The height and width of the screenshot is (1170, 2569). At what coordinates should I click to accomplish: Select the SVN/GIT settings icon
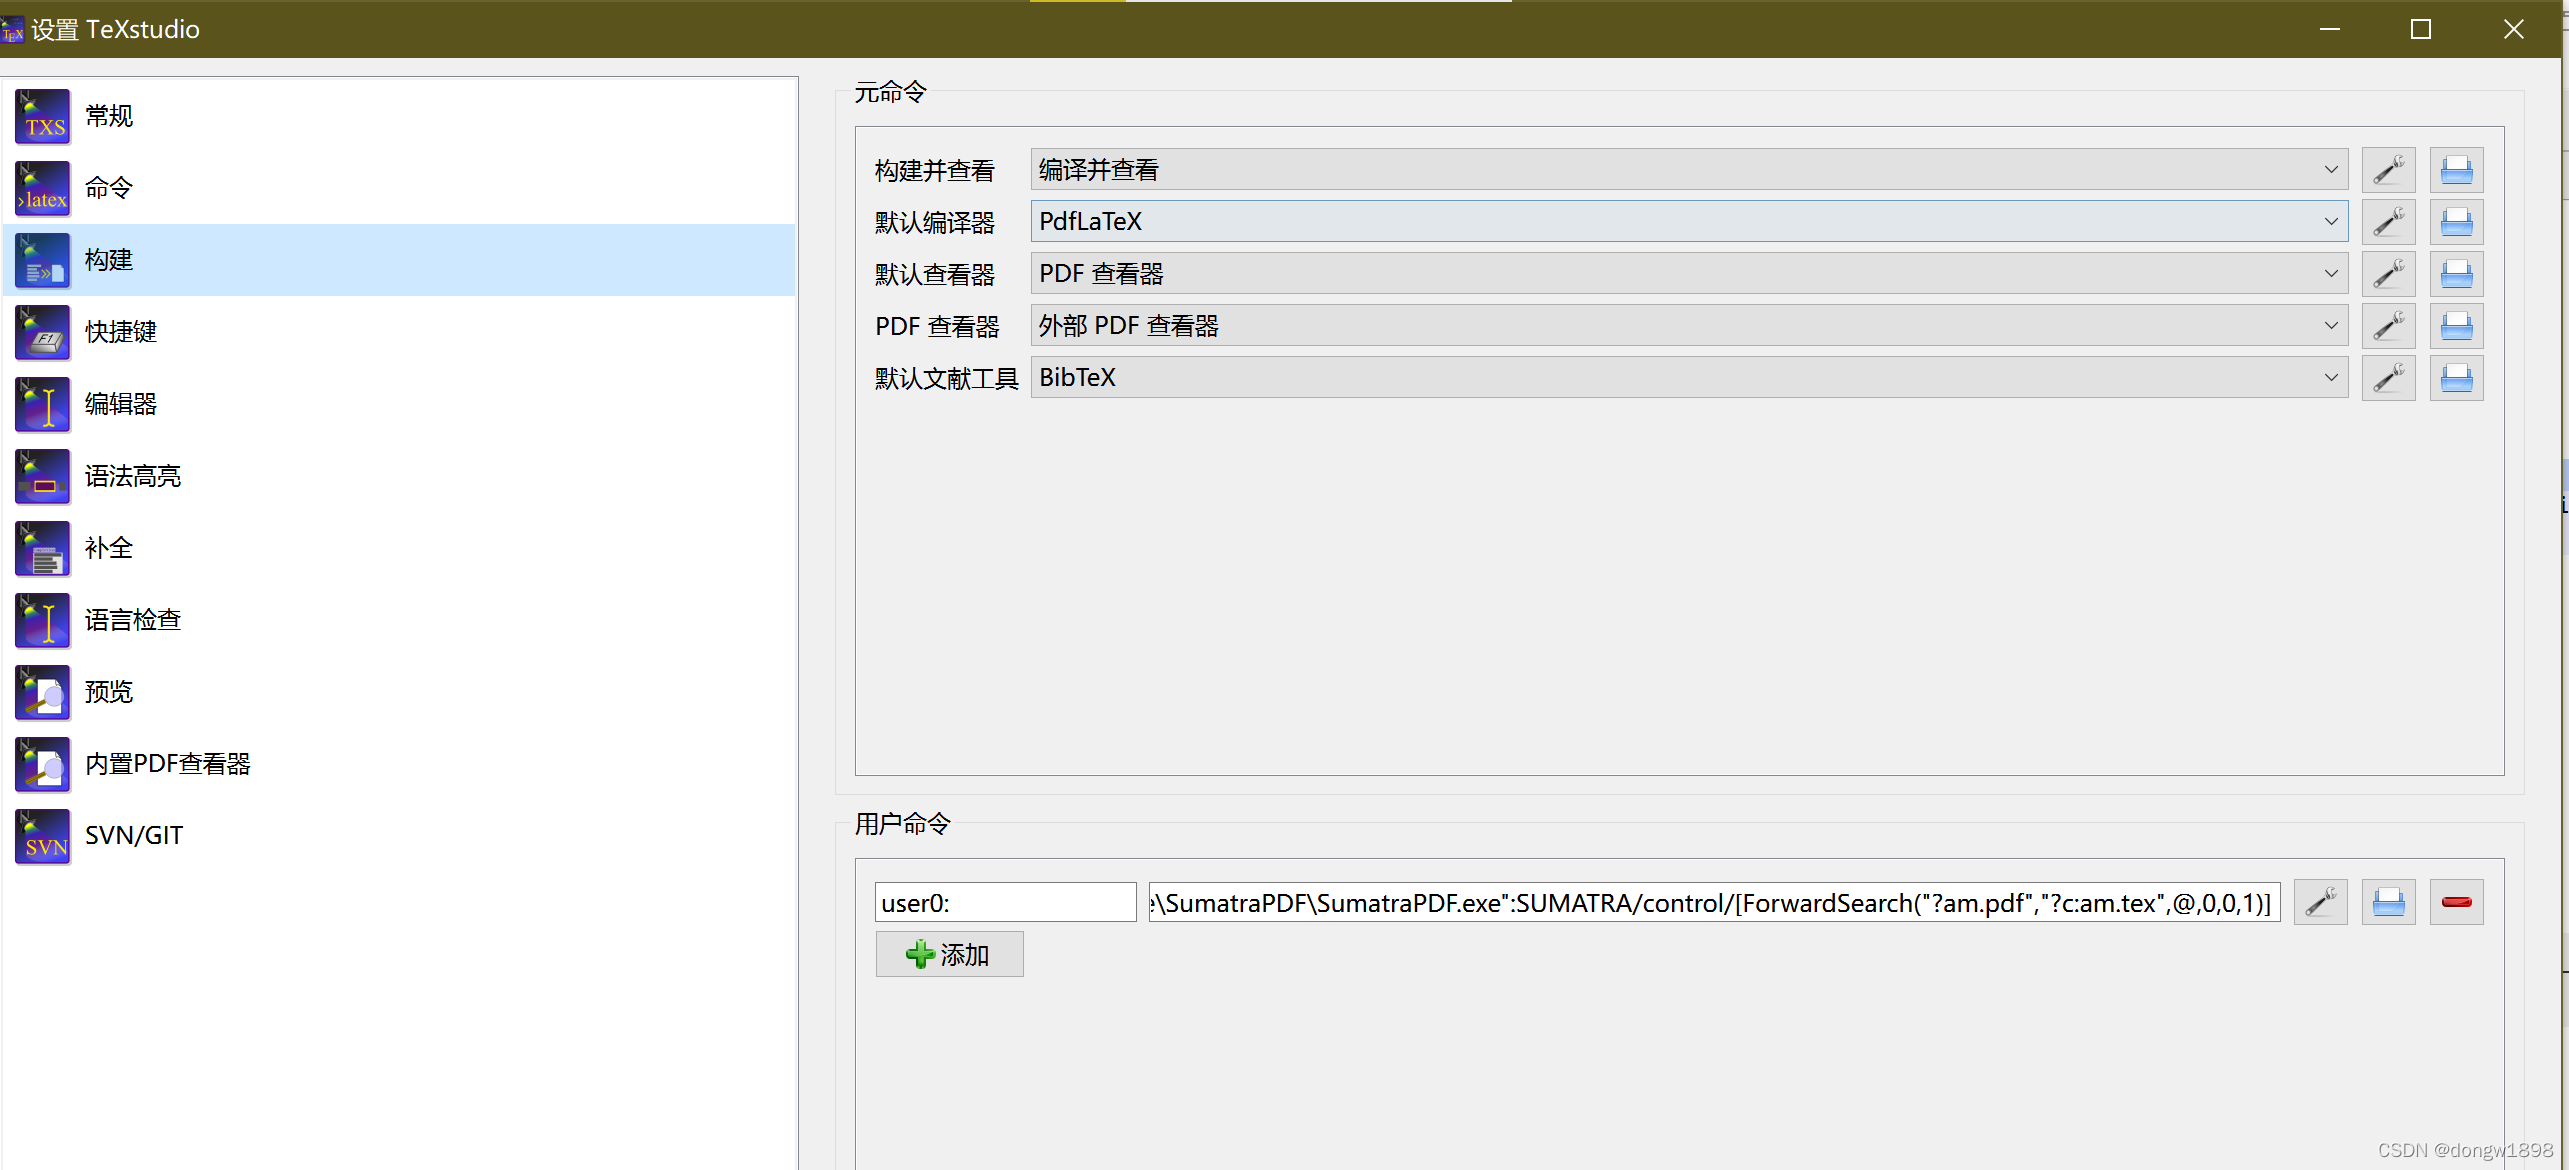[43, 836]
